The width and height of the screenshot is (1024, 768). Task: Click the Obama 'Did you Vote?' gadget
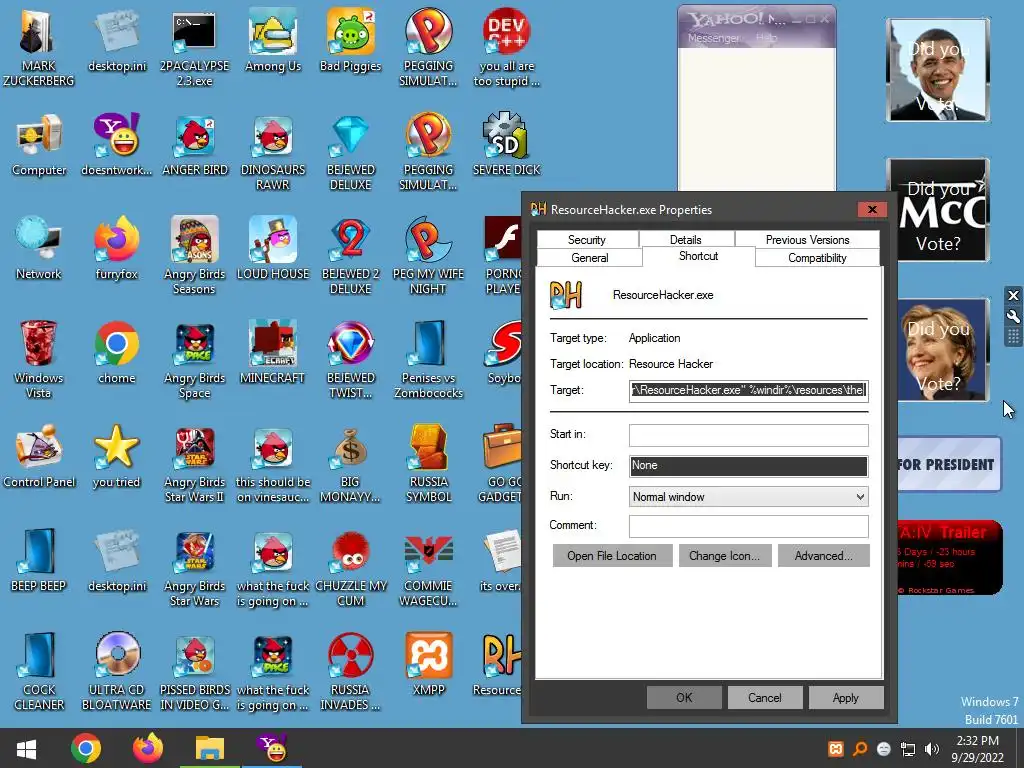[x=938, y=70]
